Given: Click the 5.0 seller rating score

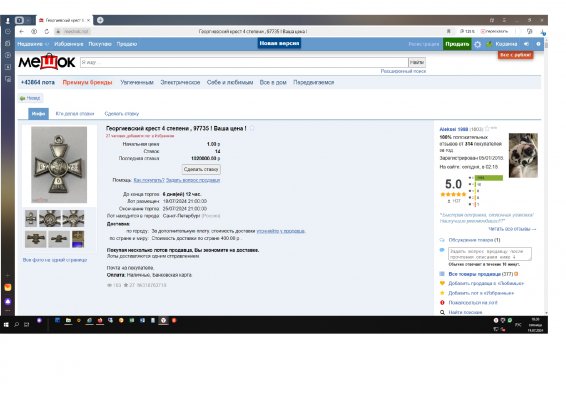Looking at the screenshot, I should (x=453, y=184).
